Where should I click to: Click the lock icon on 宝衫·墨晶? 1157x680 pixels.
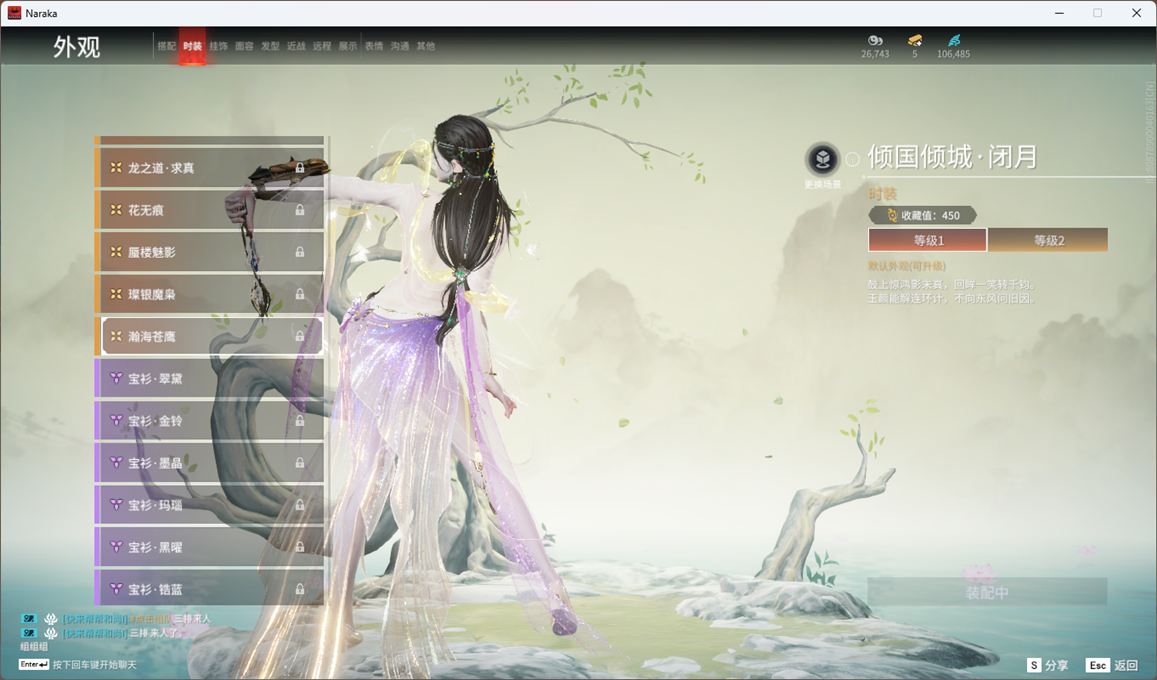[300, 462]
